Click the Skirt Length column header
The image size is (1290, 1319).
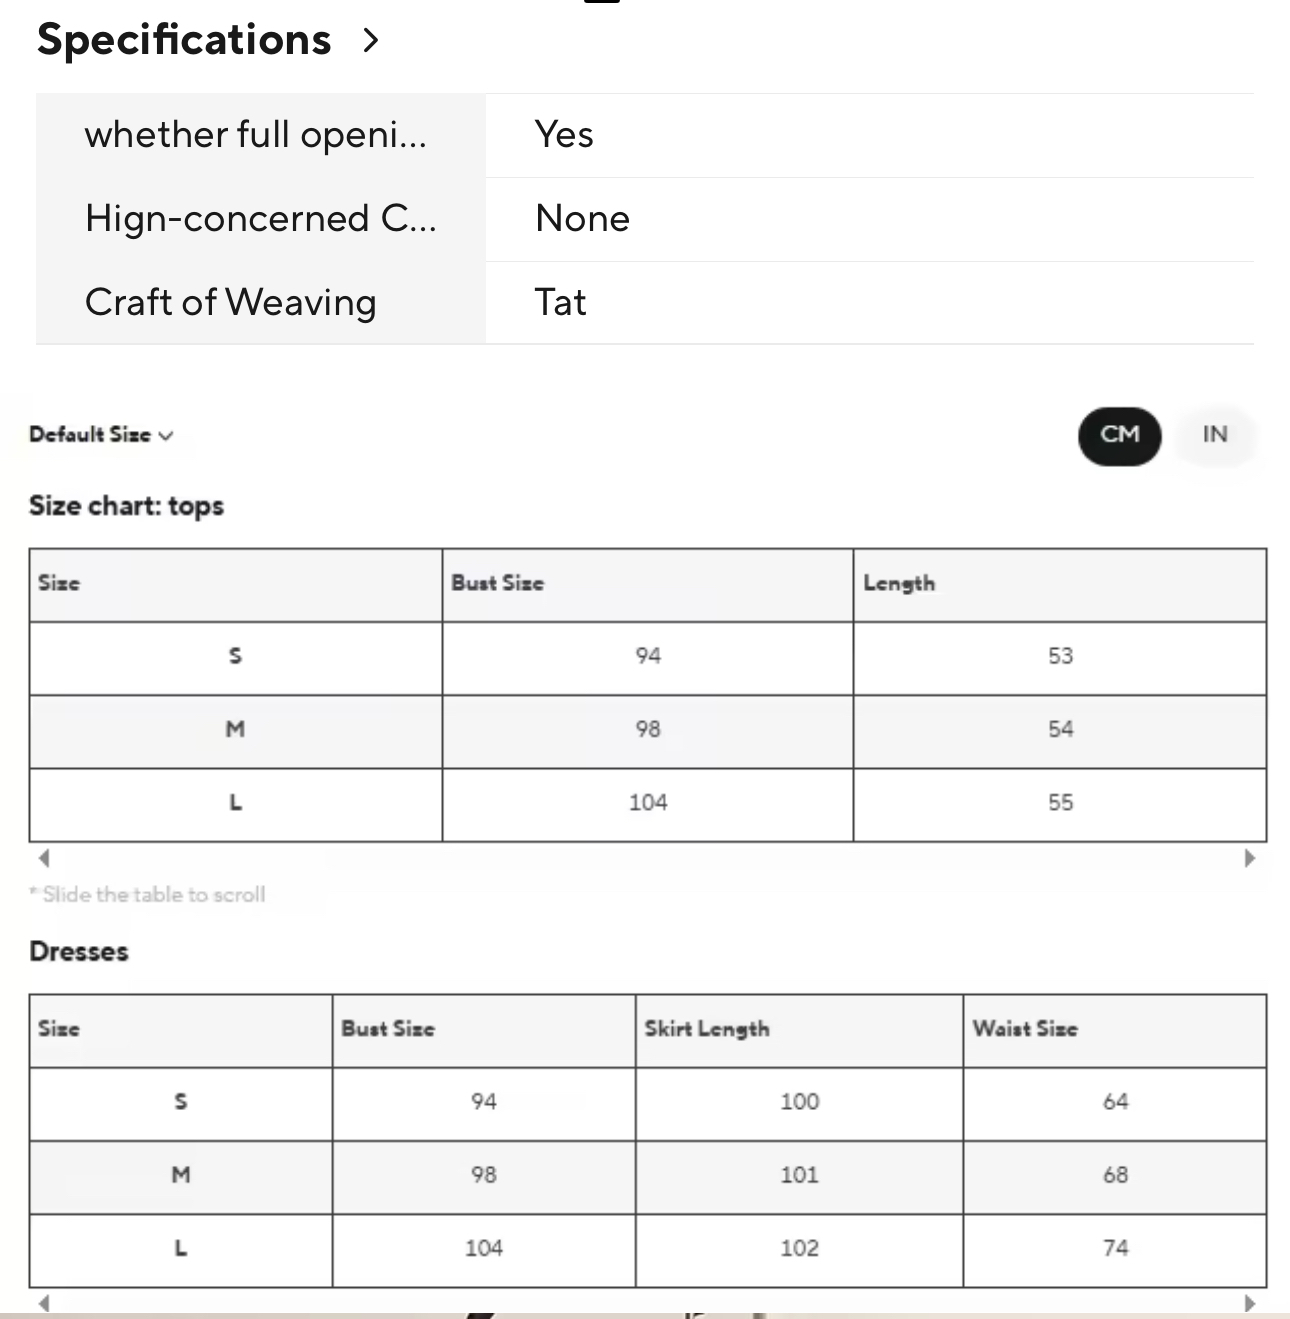coord(707,1029)
